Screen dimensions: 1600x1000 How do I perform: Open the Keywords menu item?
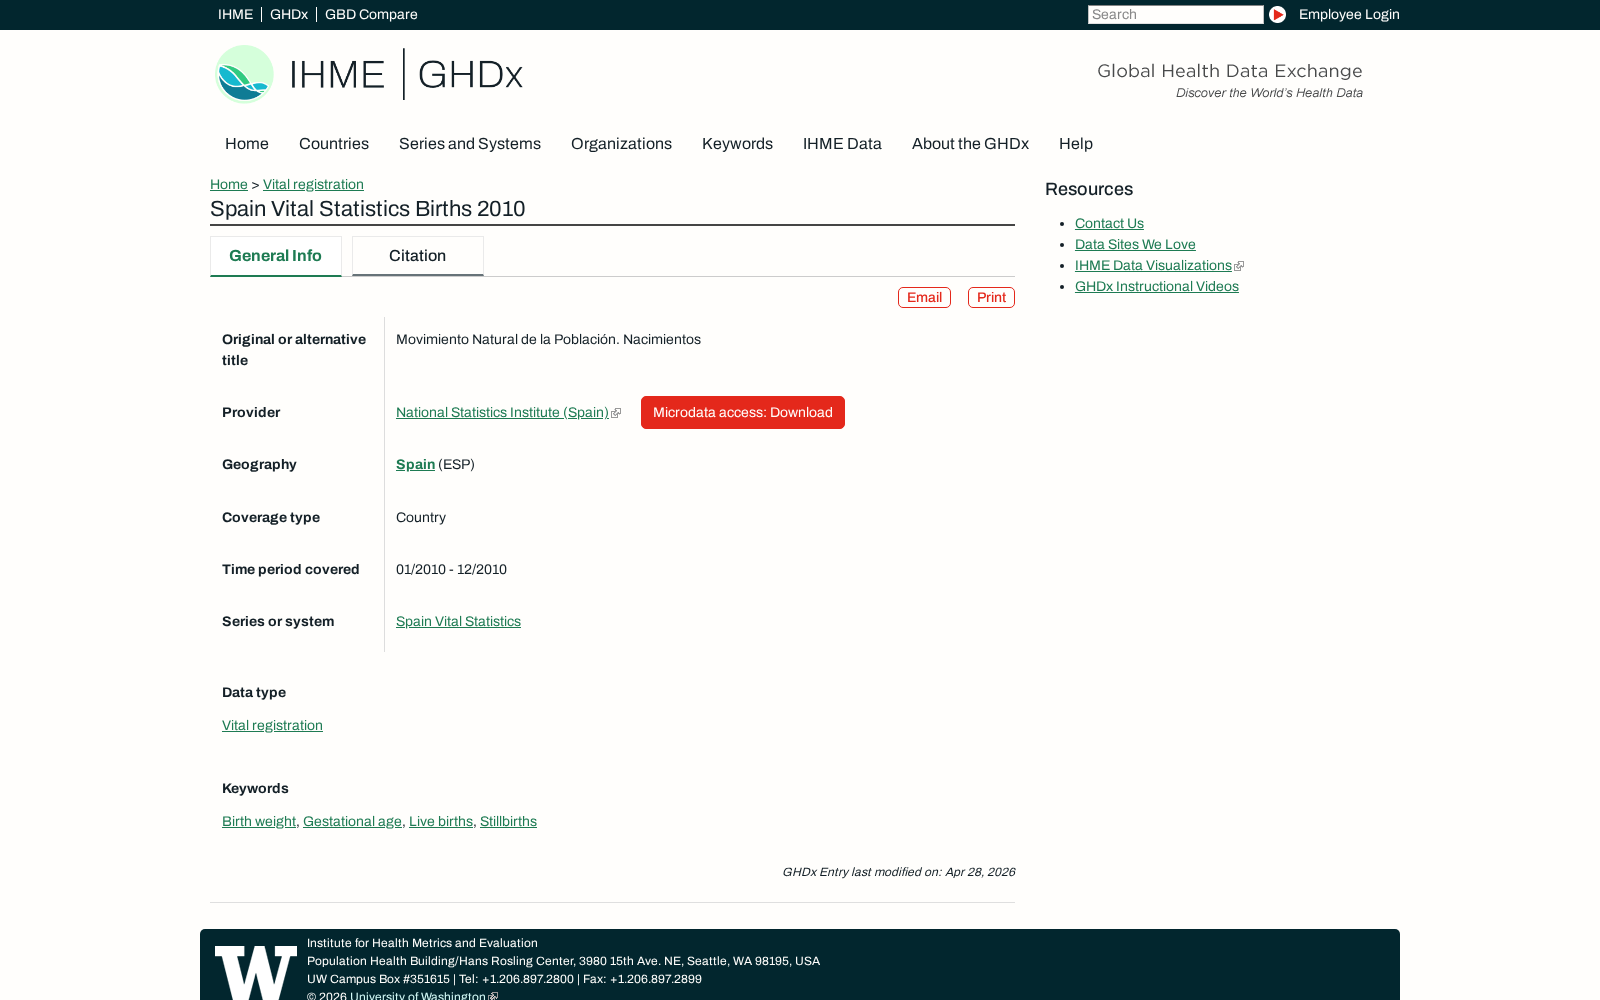[x=737, y=144]
